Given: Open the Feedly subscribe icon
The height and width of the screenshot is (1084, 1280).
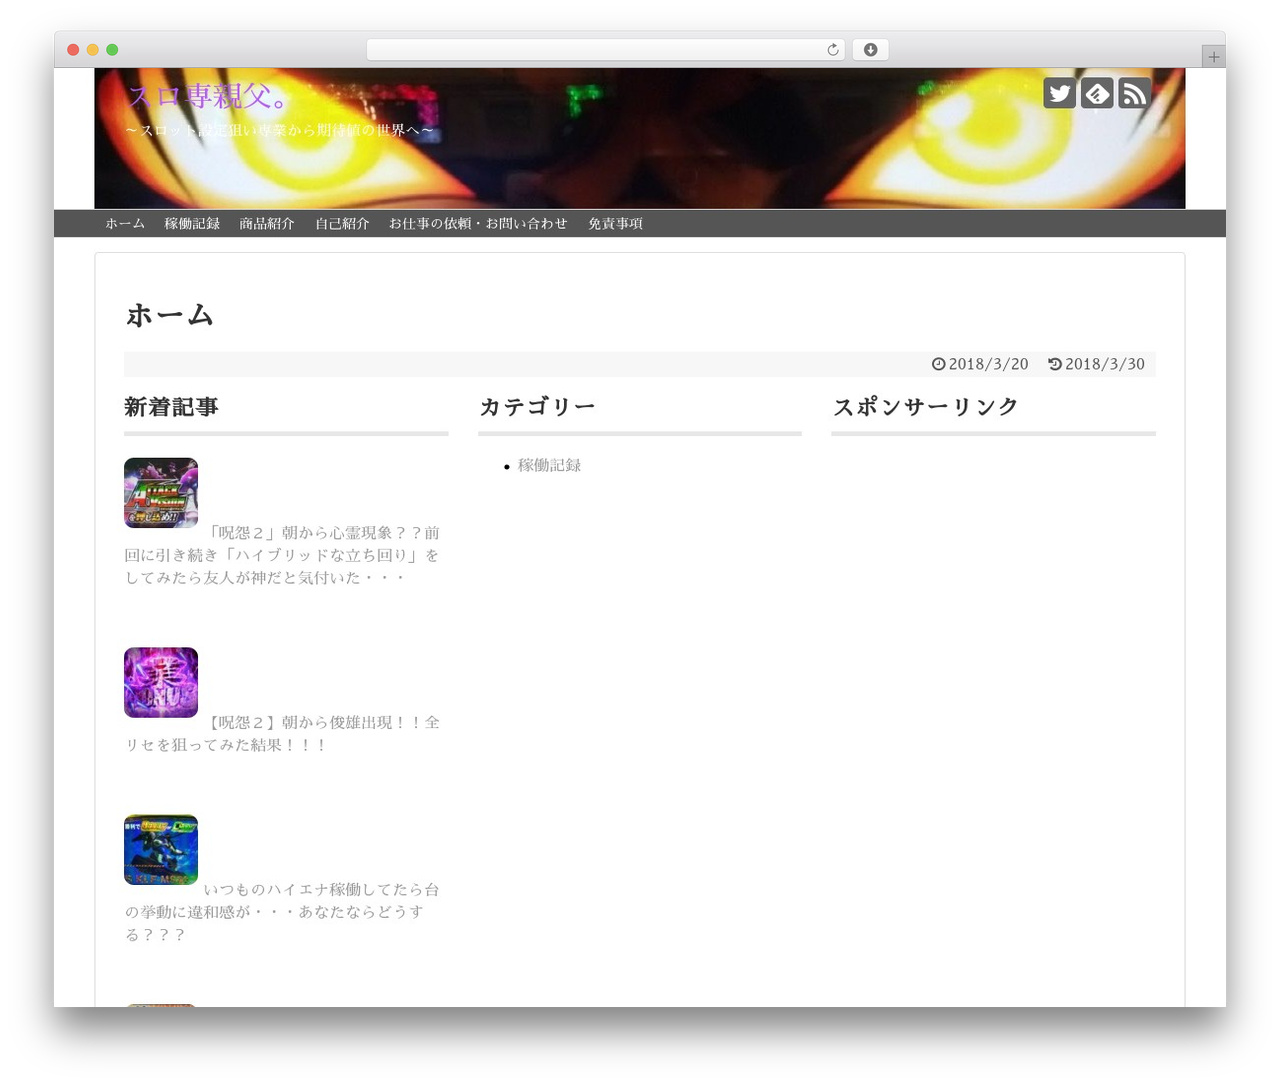Looking at the screenshot, I should [1097, 93].
